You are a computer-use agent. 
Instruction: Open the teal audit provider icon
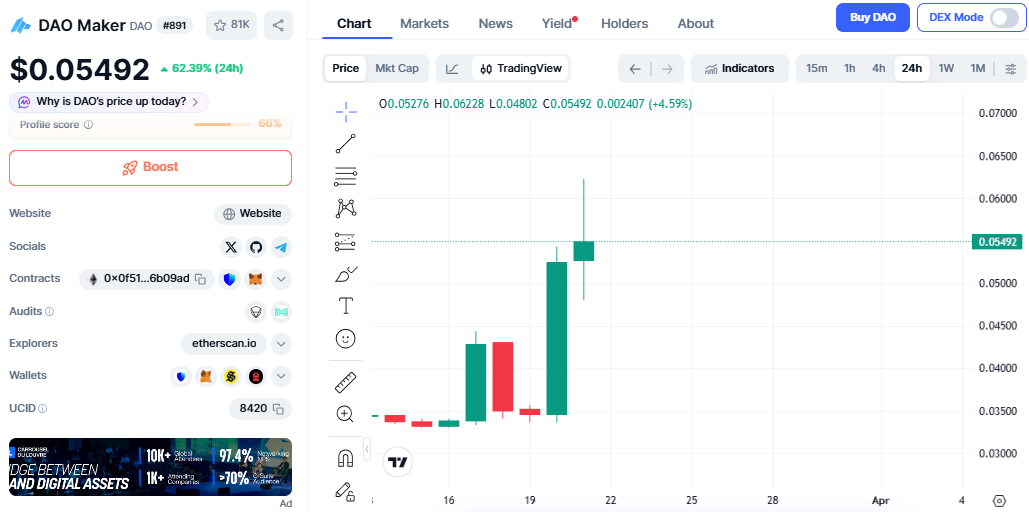[282, 312]
